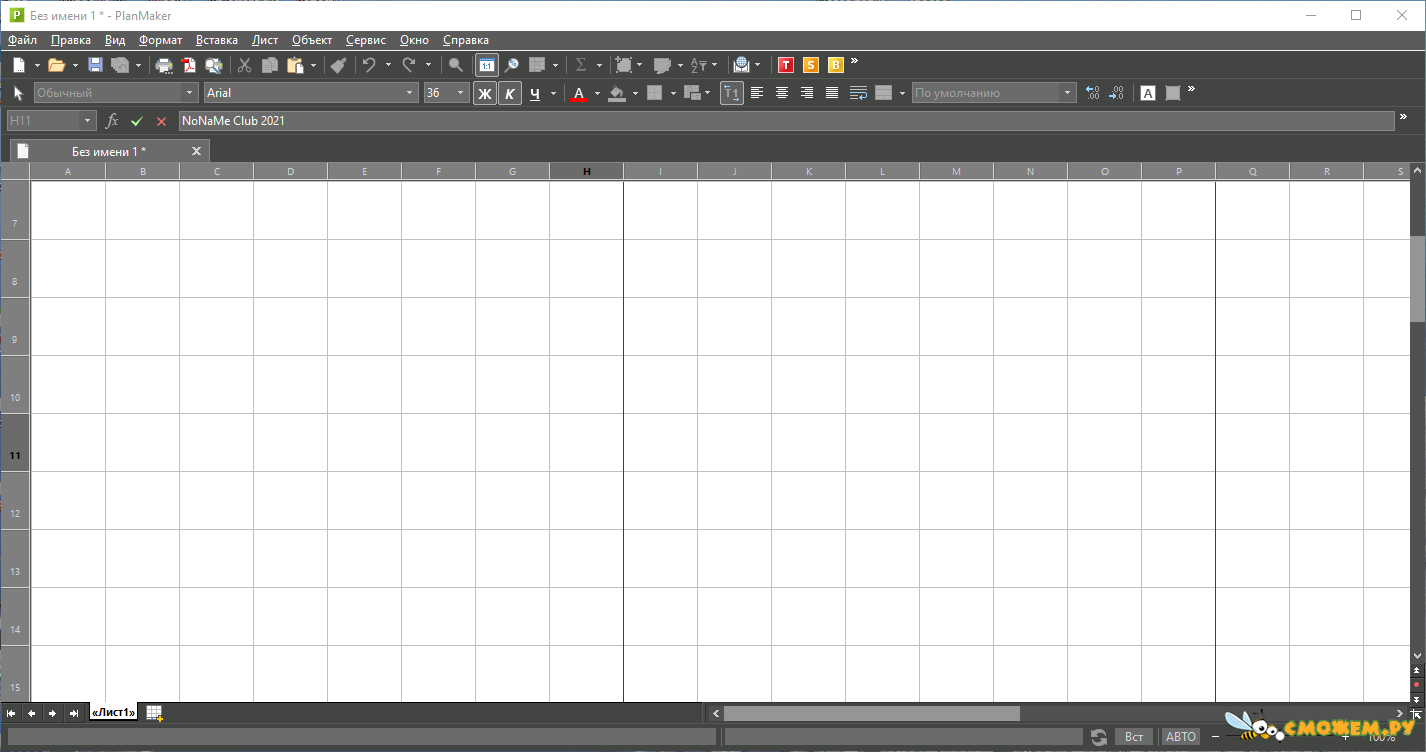Click the font color red A swatch

click(x=578, y=93)
